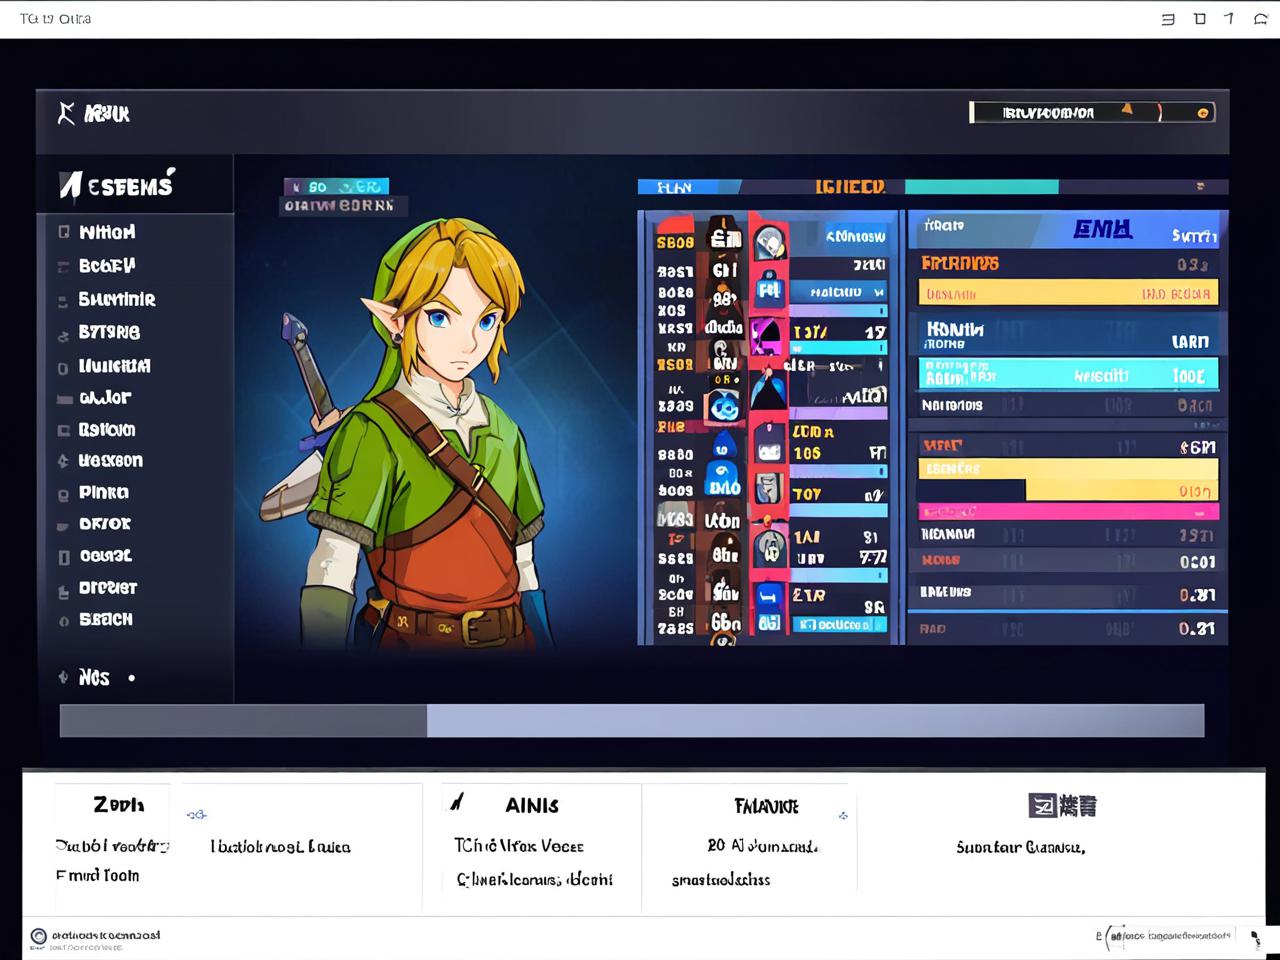
Task: Click the blue square icon at the bottom of the red column
Action: (x=768, y=599)
